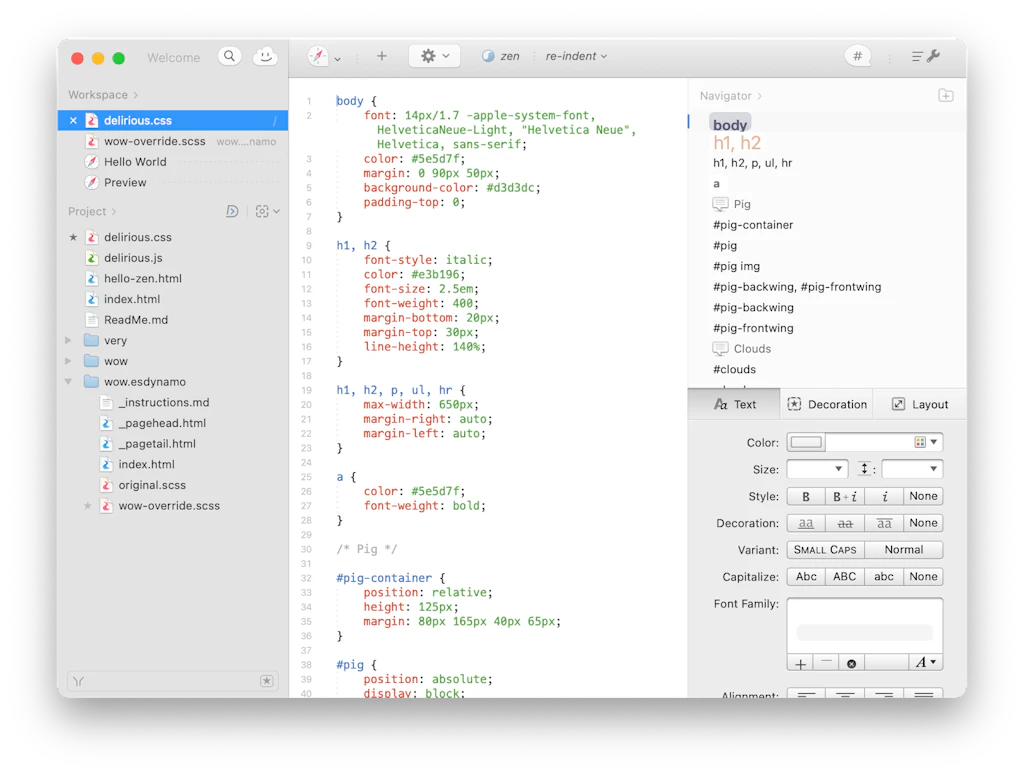The image size is (1024, 774).
Task: Apply overline decoration
Action: point(884,523)
